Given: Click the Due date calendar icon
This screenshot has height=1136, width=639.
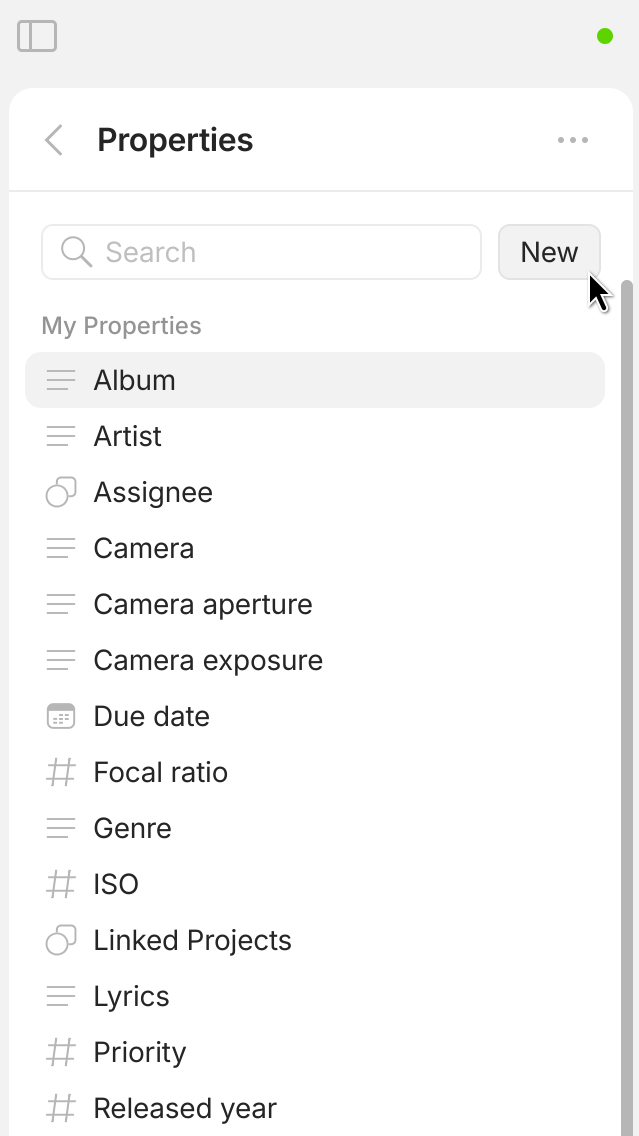Looking at the screenshot, I should point(61,717).
